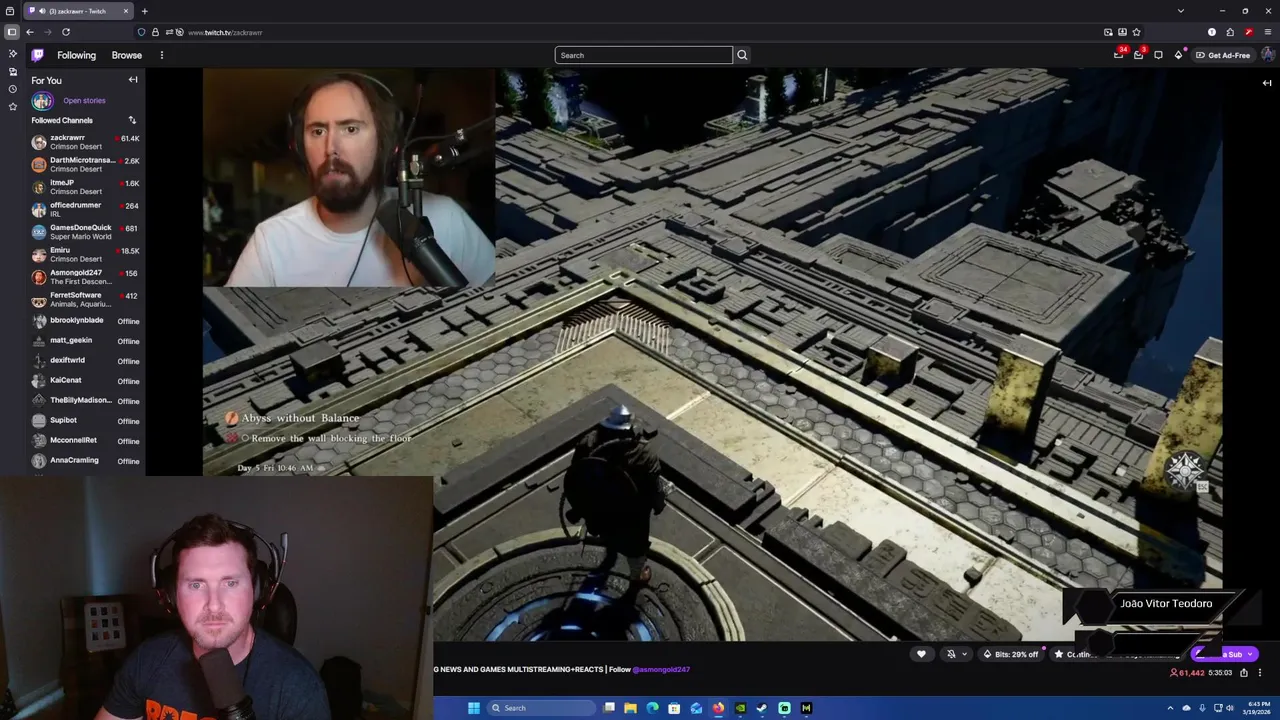Open a new browser tab
1280x720 pixels.
(144, 11)
